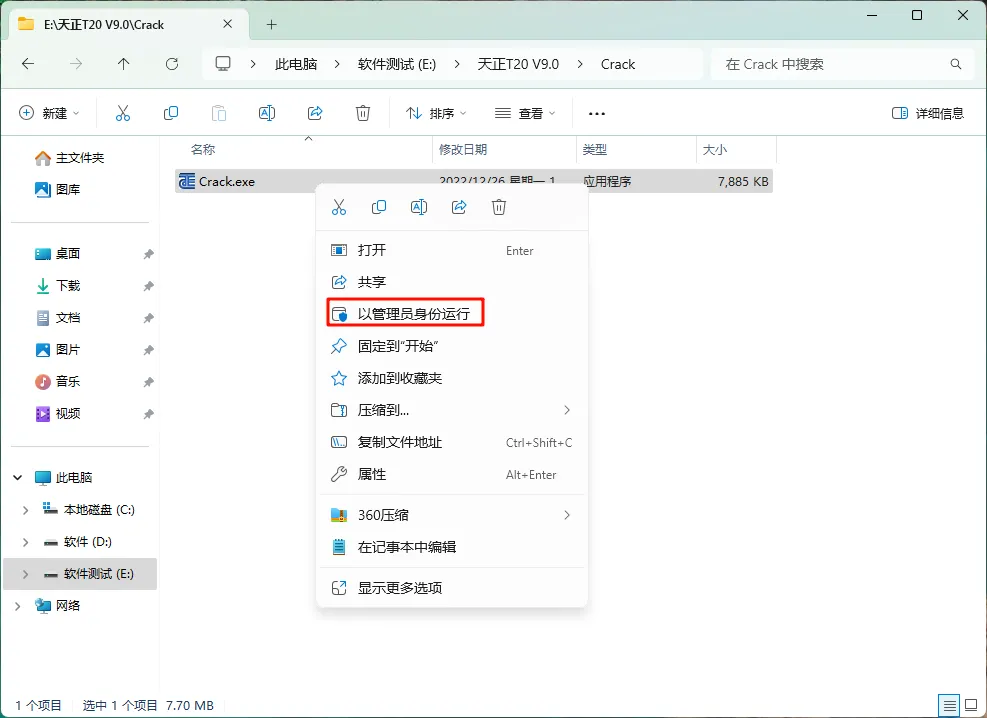
Task: Click the search magnifier icon
Action: tap(956, 64)
